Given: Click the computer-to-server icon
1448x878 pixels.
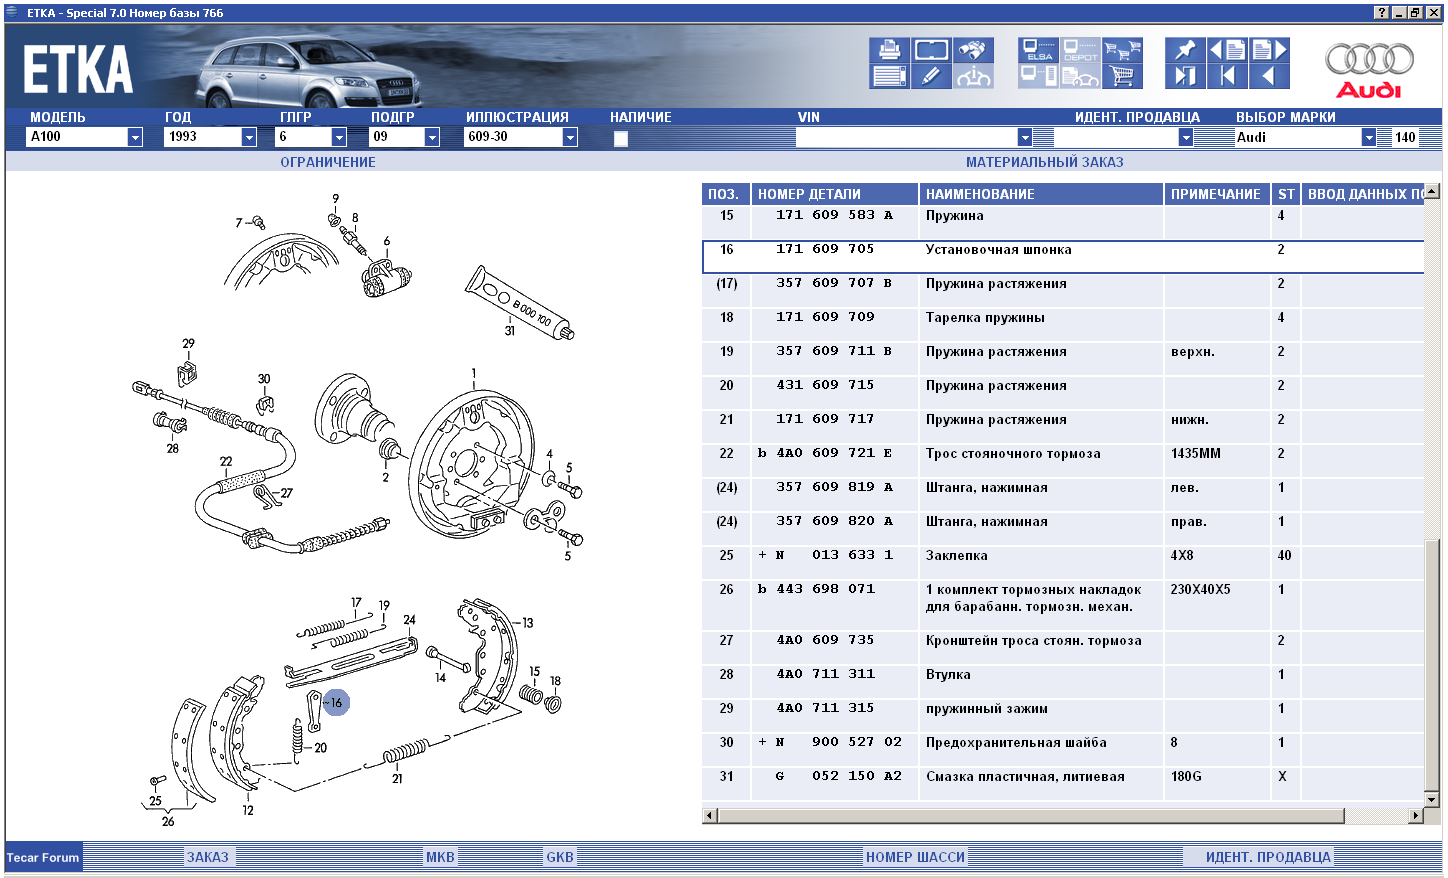Looking at the screenshot, I should point(1039,76).
